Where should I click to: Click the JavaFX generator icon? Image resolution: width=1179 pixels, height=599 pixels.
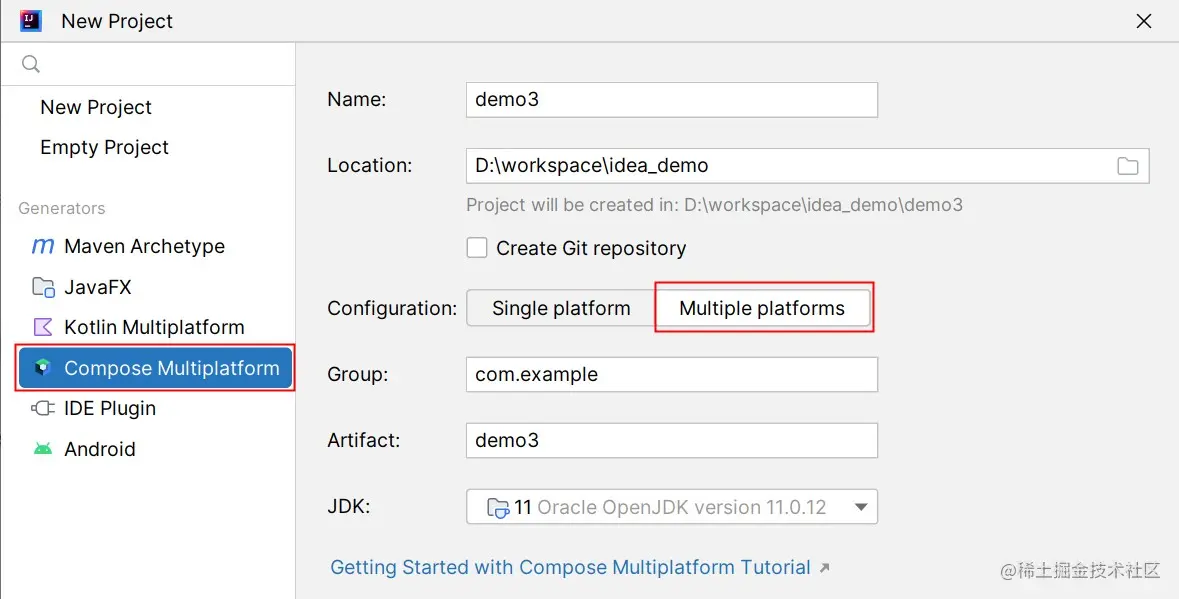point(42,287)
